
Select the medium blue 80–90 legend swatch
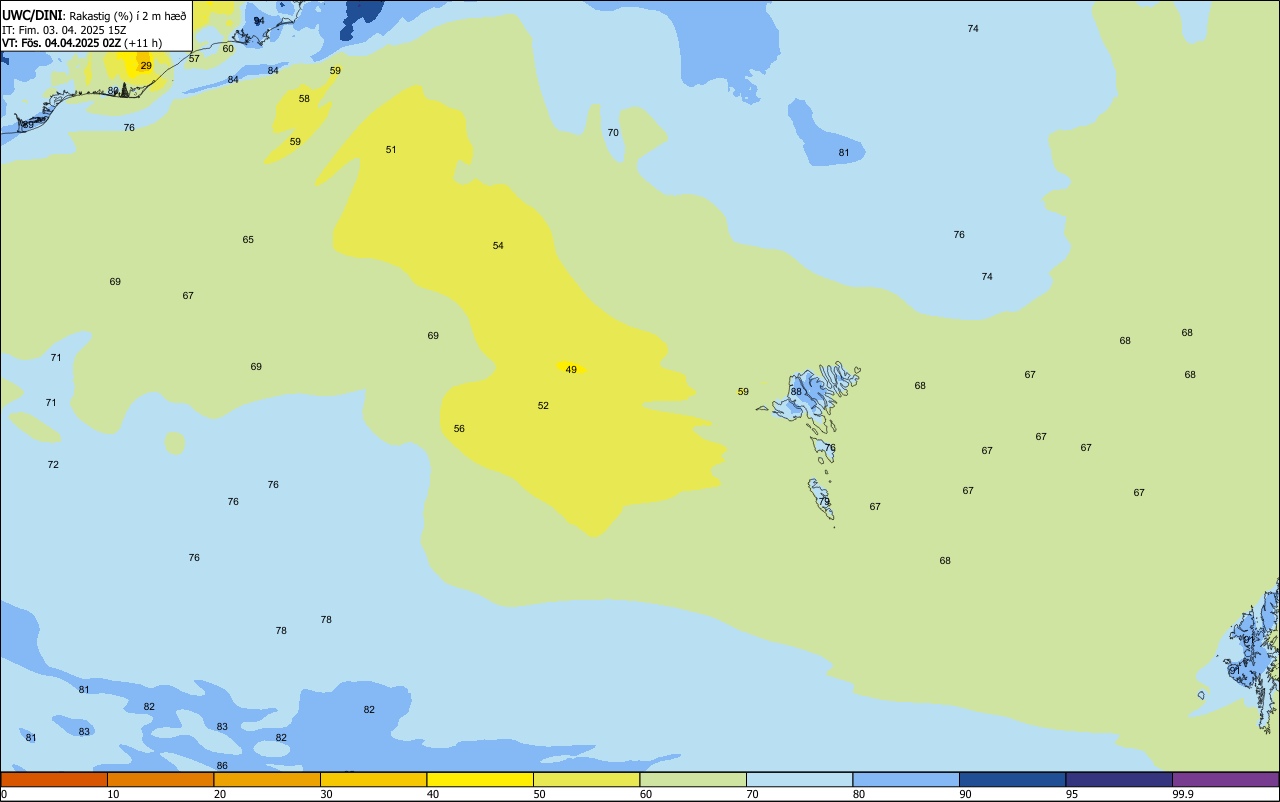pos(906,779)
